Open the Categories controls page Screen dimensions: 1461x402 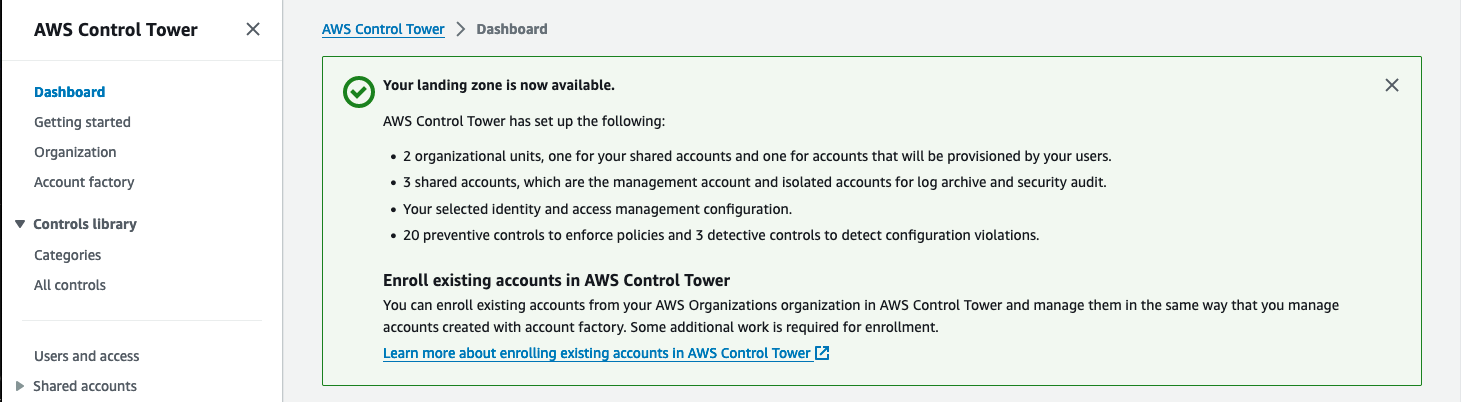[x=67, y=255]
